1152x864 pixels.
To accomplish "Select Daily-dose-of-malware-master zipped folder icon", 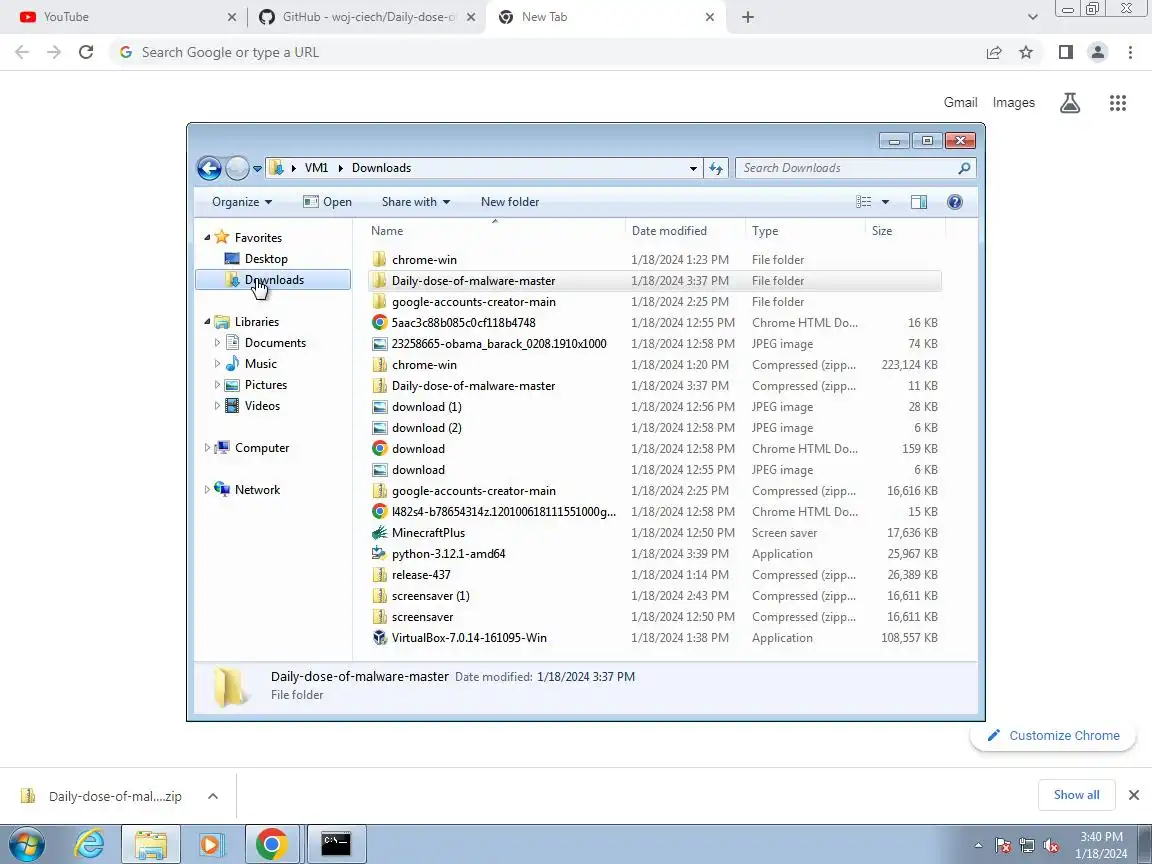I will click(x=379, y=386).
